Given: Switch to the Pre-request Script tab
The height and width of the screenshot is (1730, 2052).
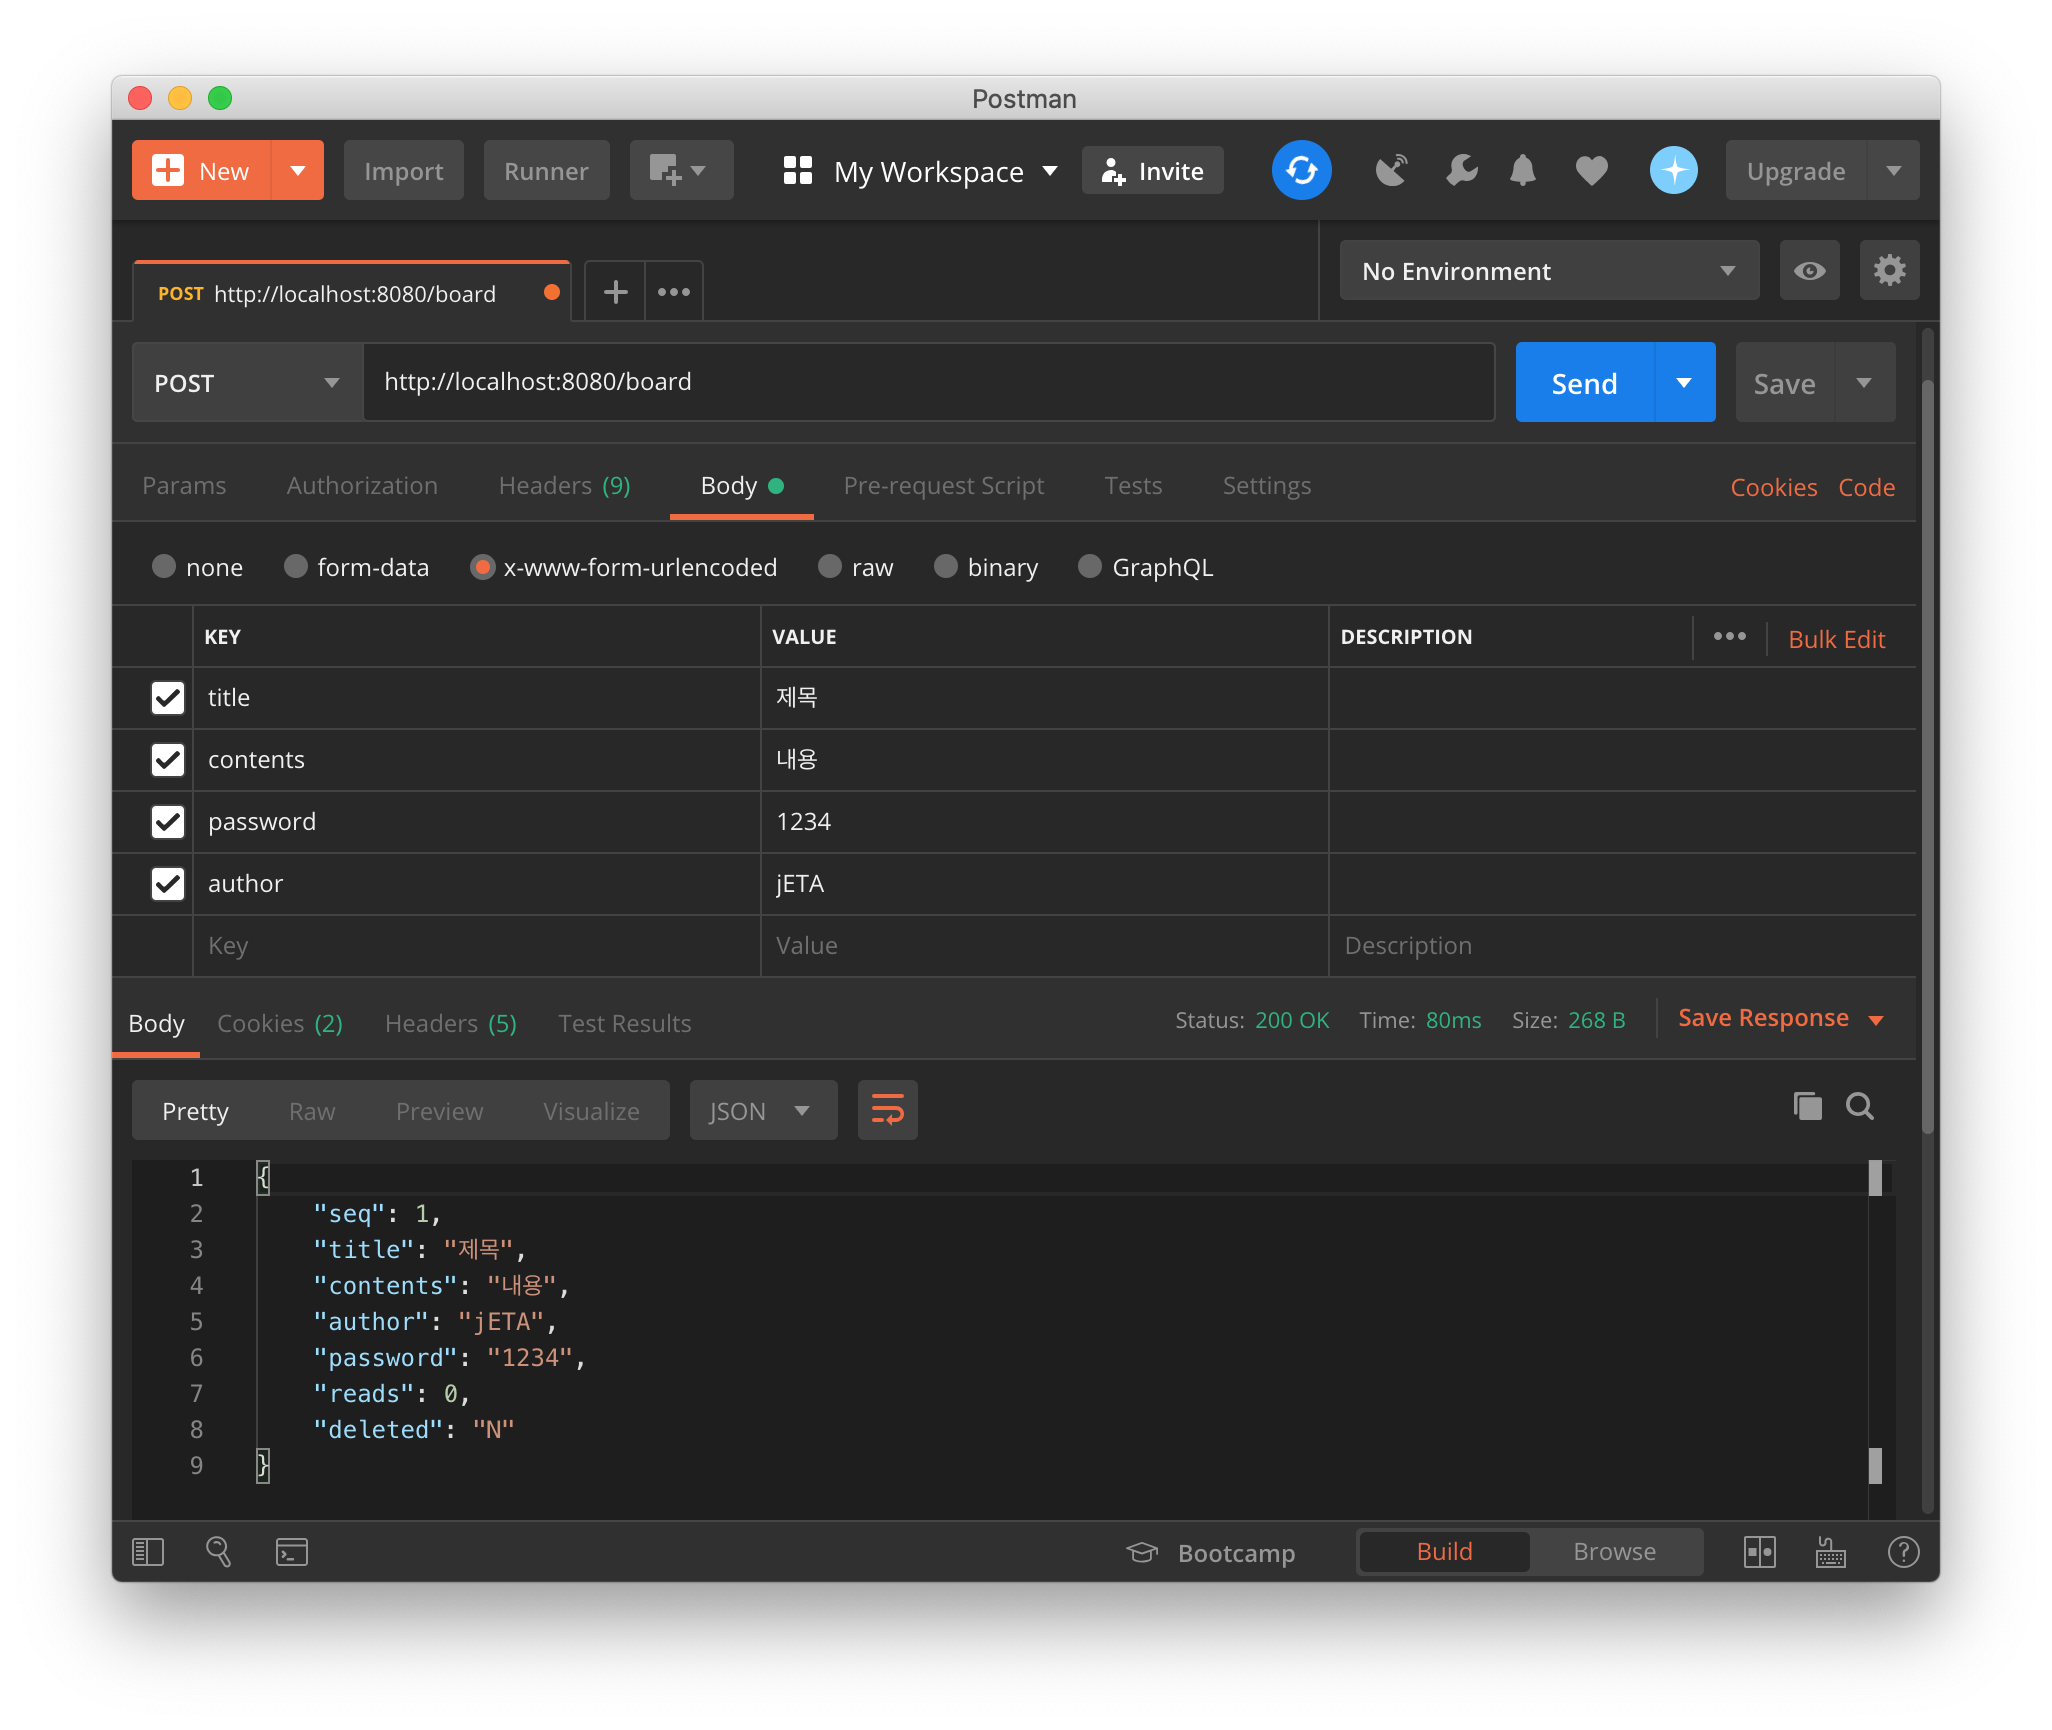Looking at the screenshot, I should click(943, 486).
